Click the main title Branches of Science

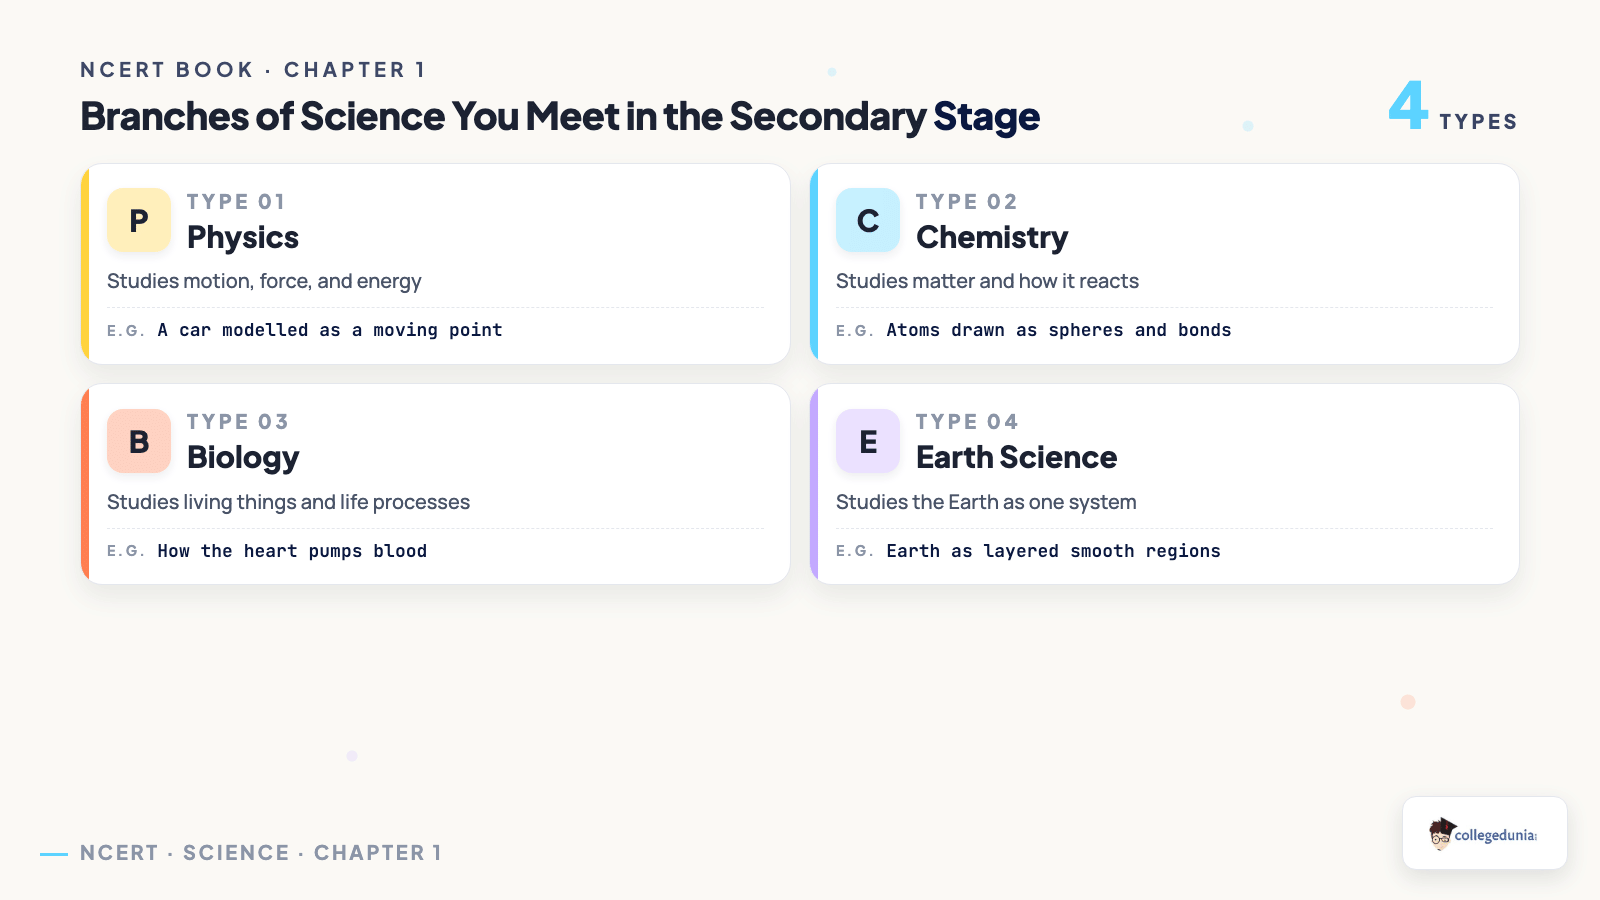point(560,116)
